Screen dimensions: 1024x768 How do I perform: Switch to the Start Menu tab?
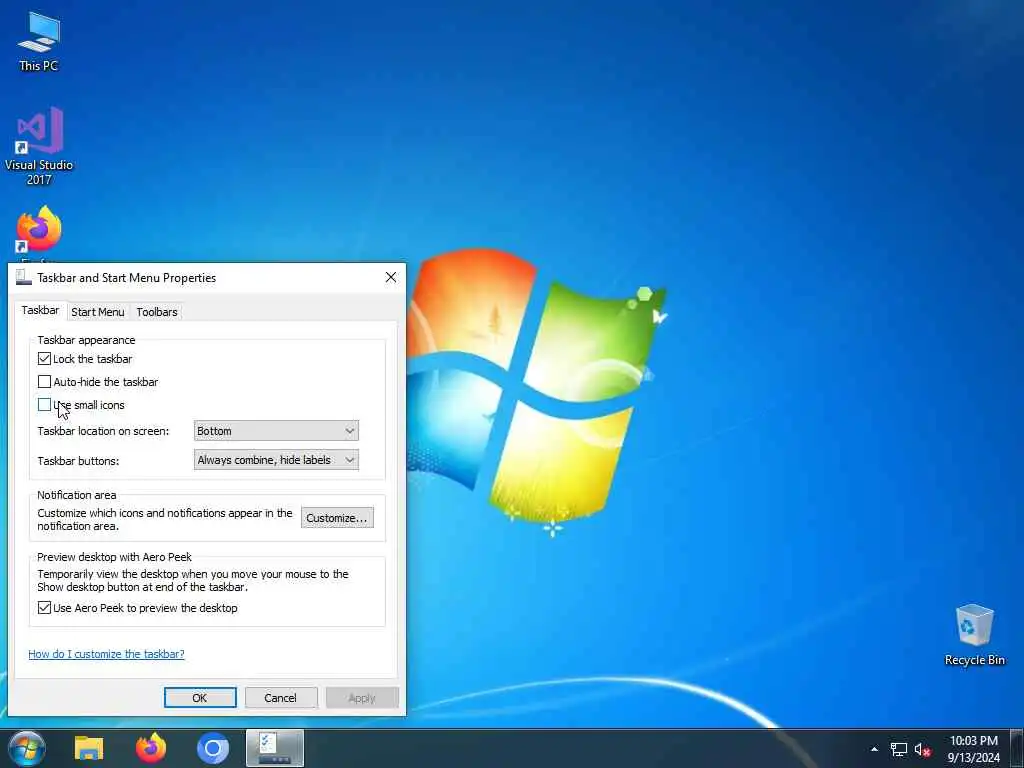click(98, 312)
